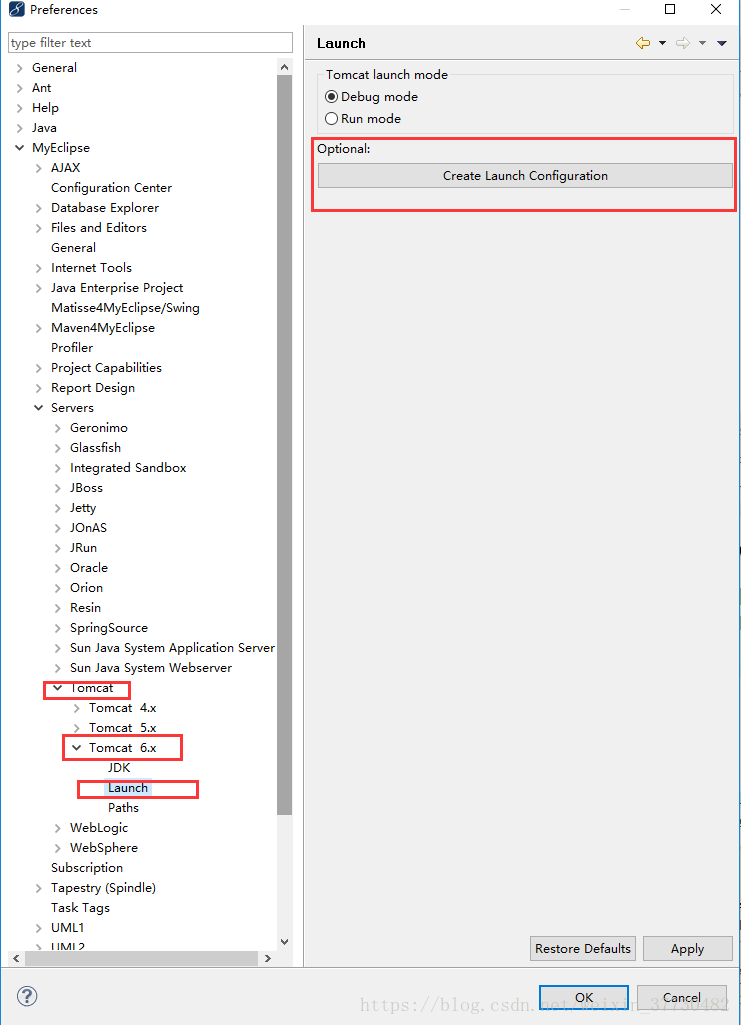Viewport: 741px width, 1025px height.
Task: Expand the AJAX node
Action: coord(39,168)
